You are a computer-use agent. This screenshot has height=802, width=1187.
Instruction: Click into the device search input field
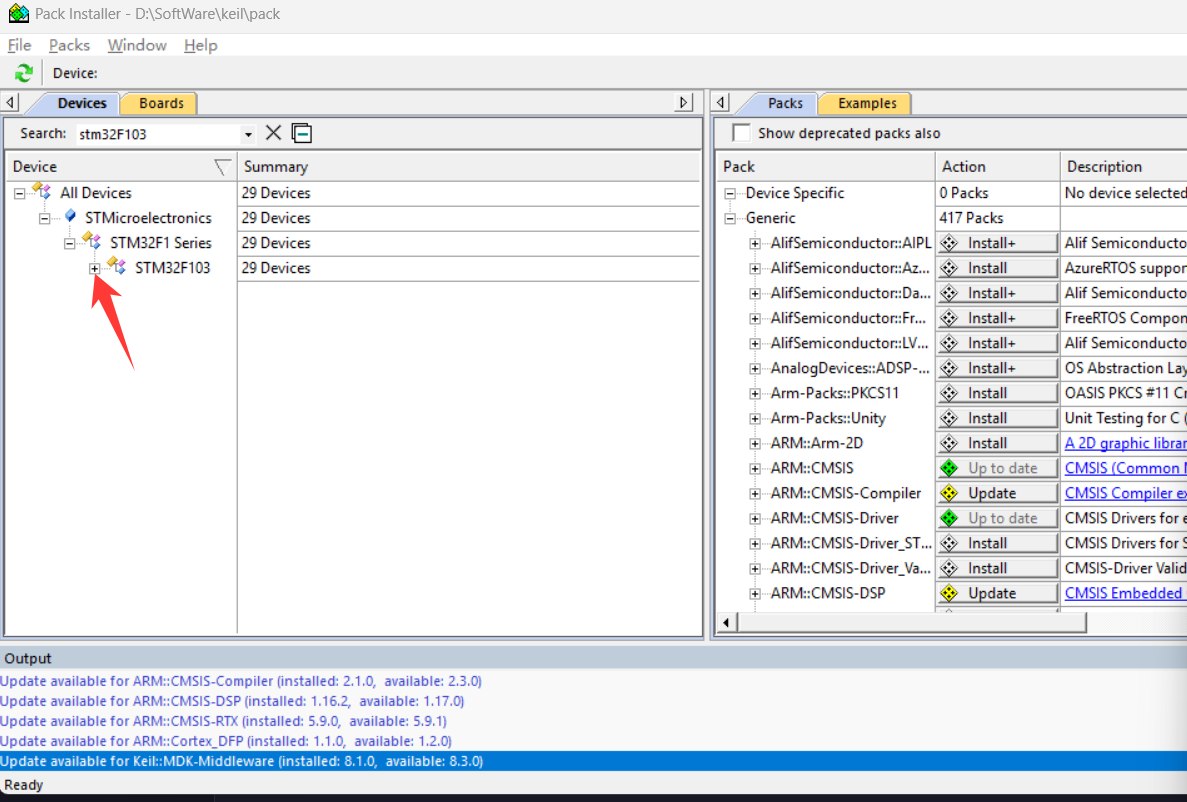coord(158,134)
